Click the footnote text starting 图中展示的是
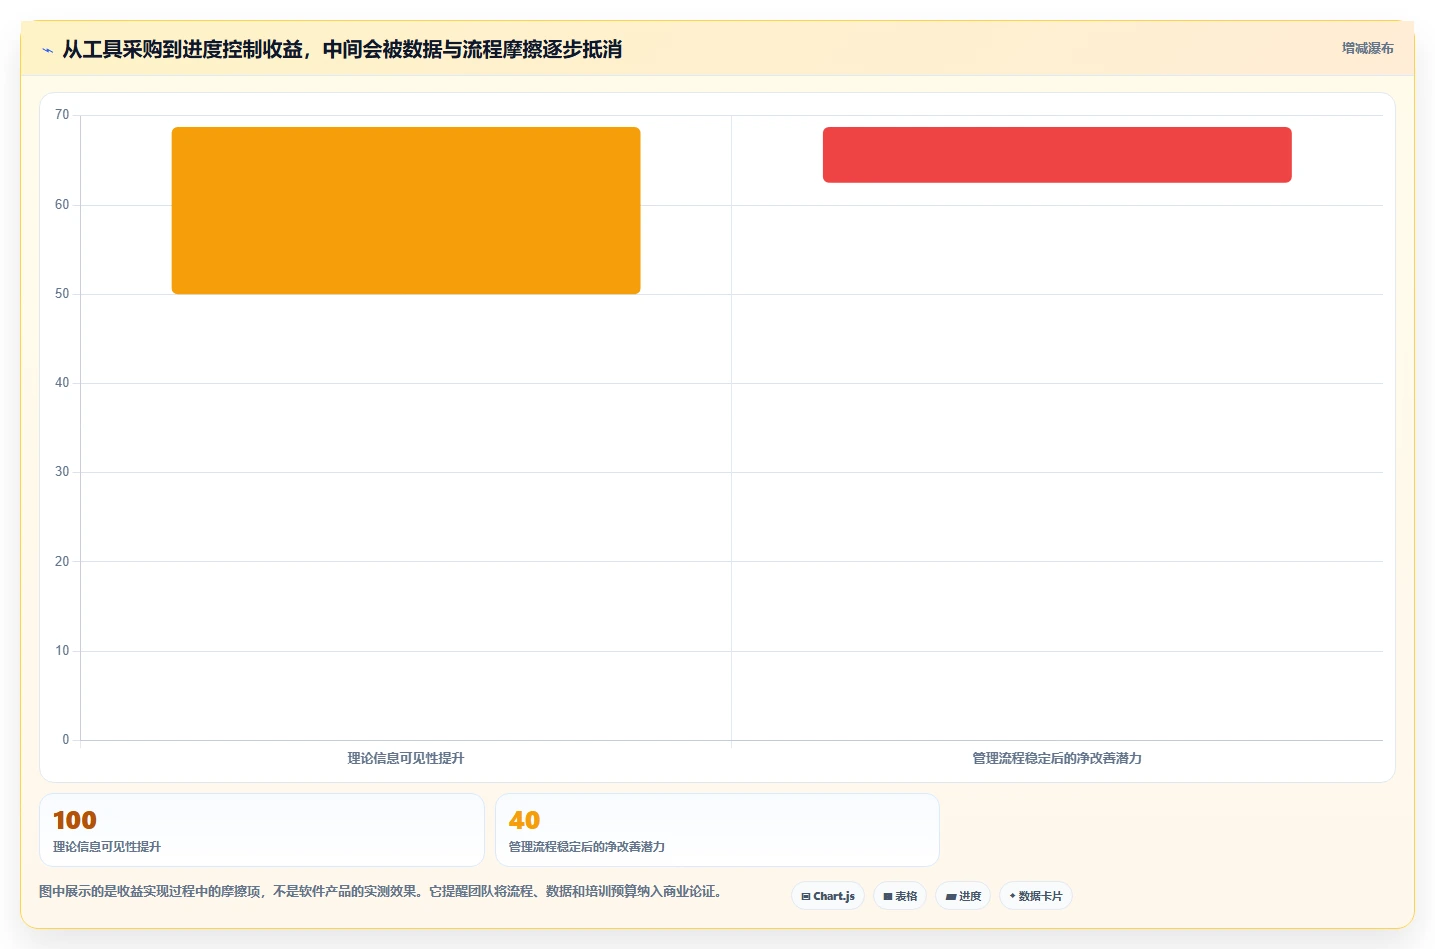The image size is (1435, 949). coord(380,891)
